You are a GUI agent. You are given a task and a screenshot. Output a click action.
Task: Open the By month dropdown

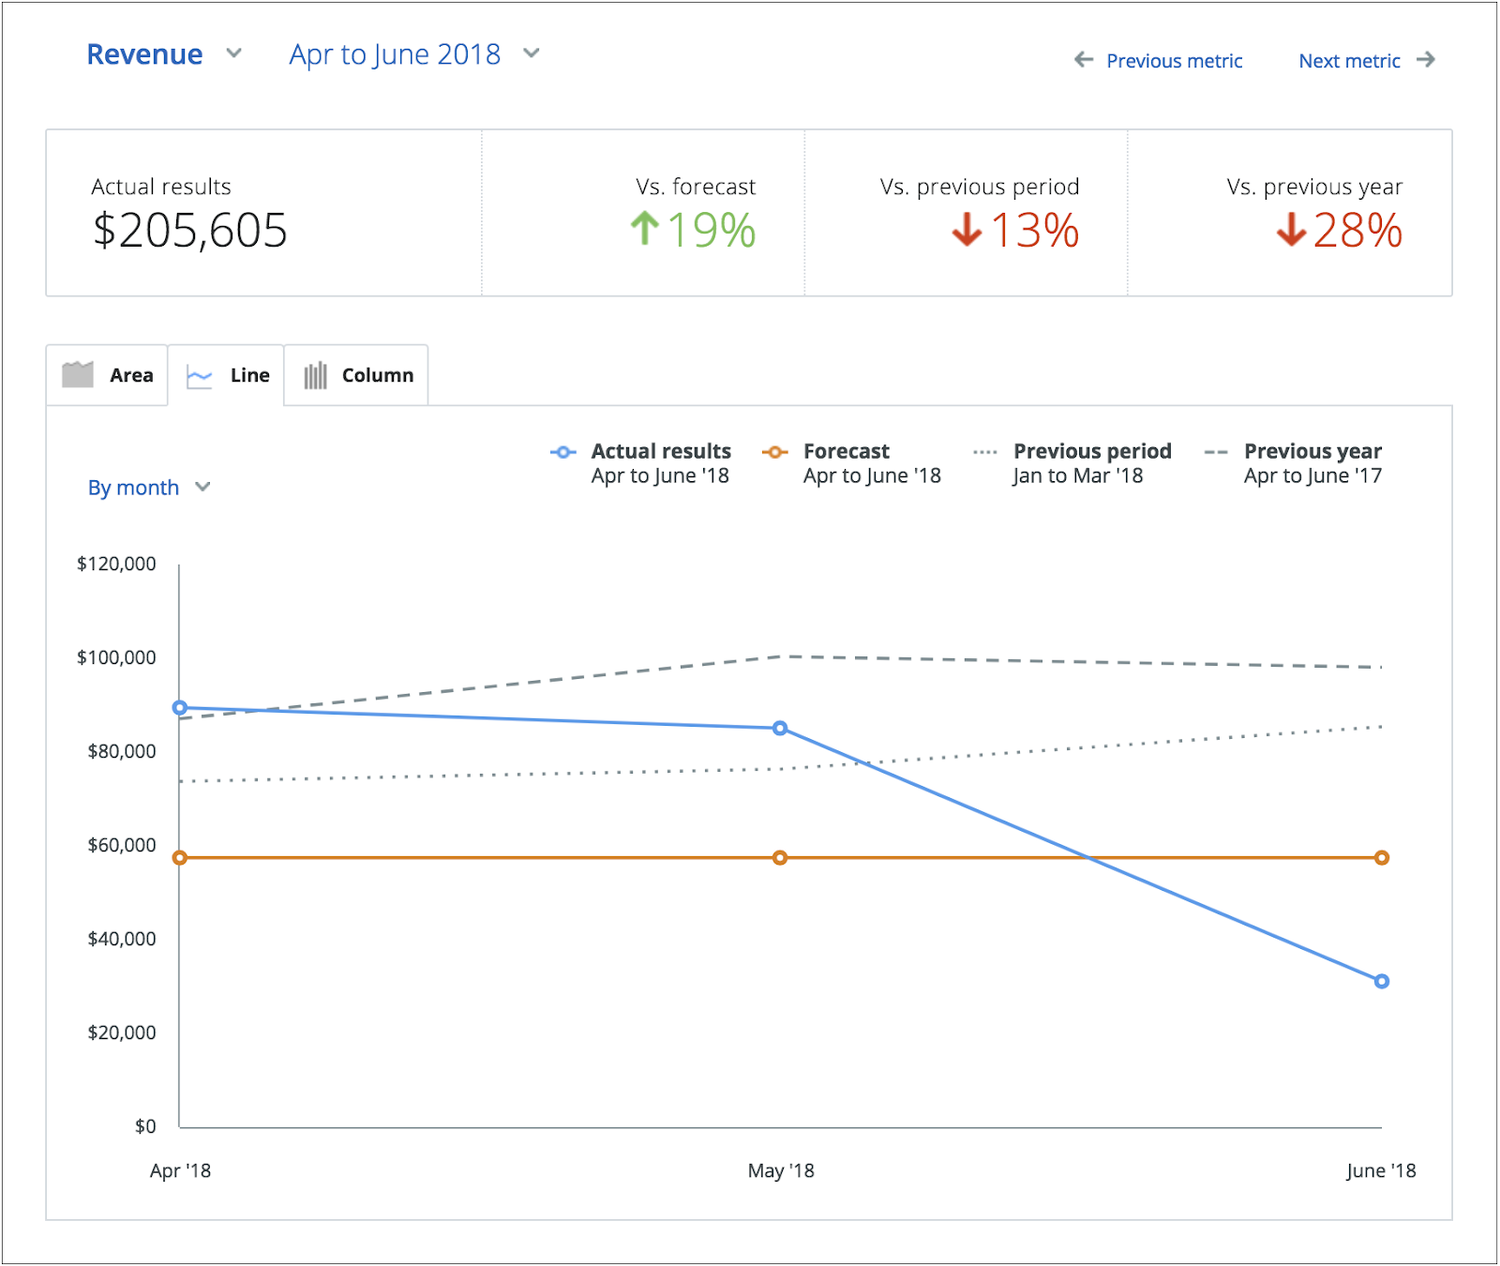(x=148, y=487)
